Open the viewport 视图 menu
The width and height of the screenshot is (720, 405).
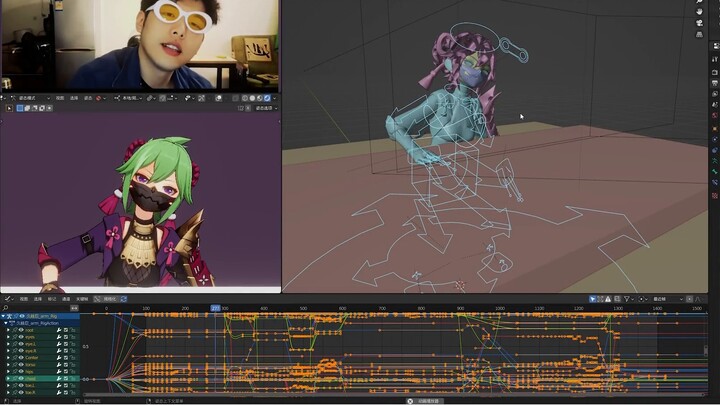60,98
